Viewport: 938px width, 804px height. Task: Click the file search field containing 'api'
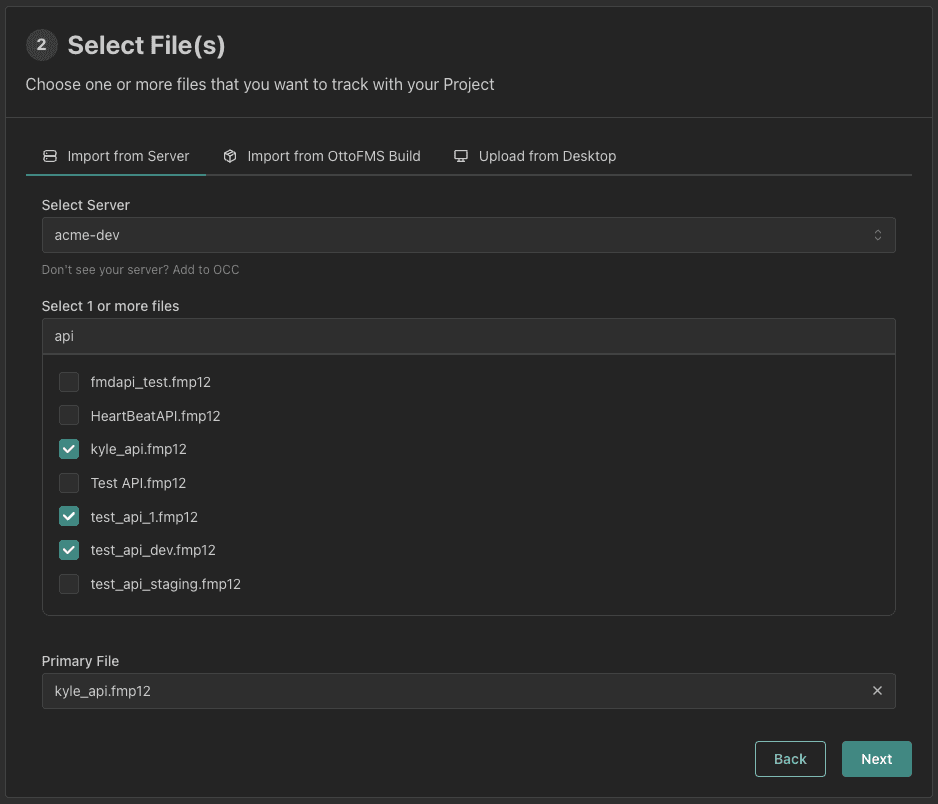468,337
